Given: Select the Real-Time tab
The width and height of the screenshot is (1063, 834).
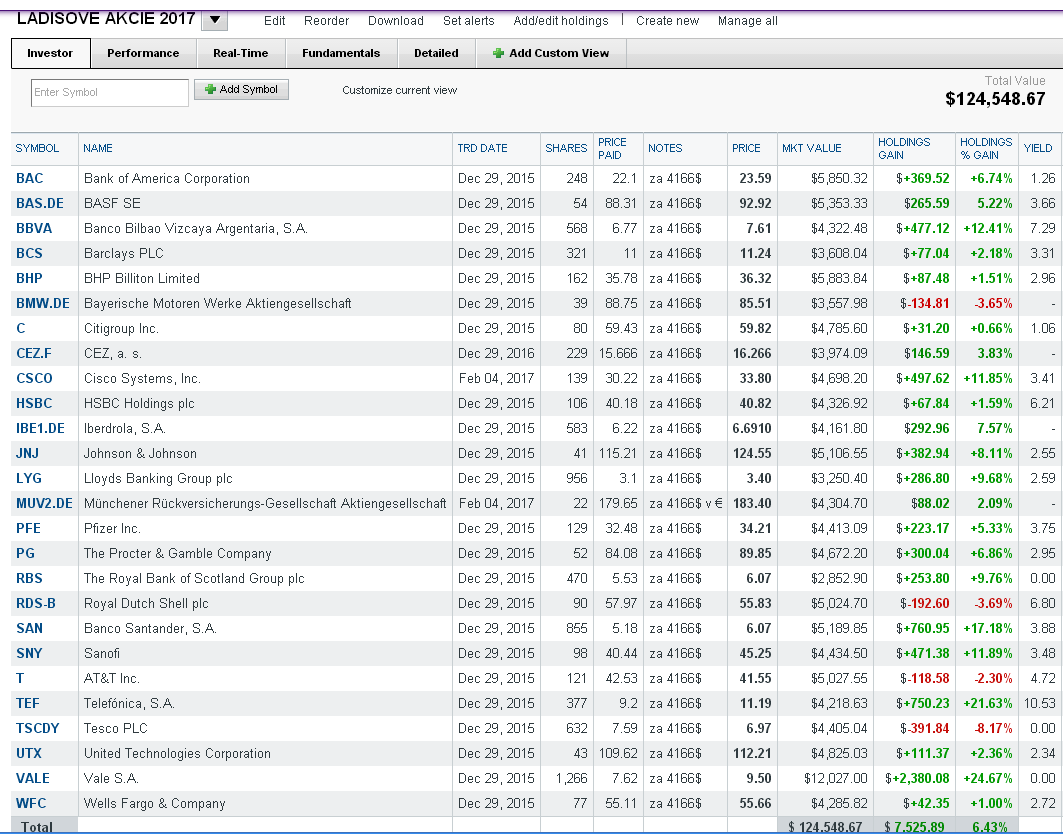Looking at the screenshot, I should point(241,53).
